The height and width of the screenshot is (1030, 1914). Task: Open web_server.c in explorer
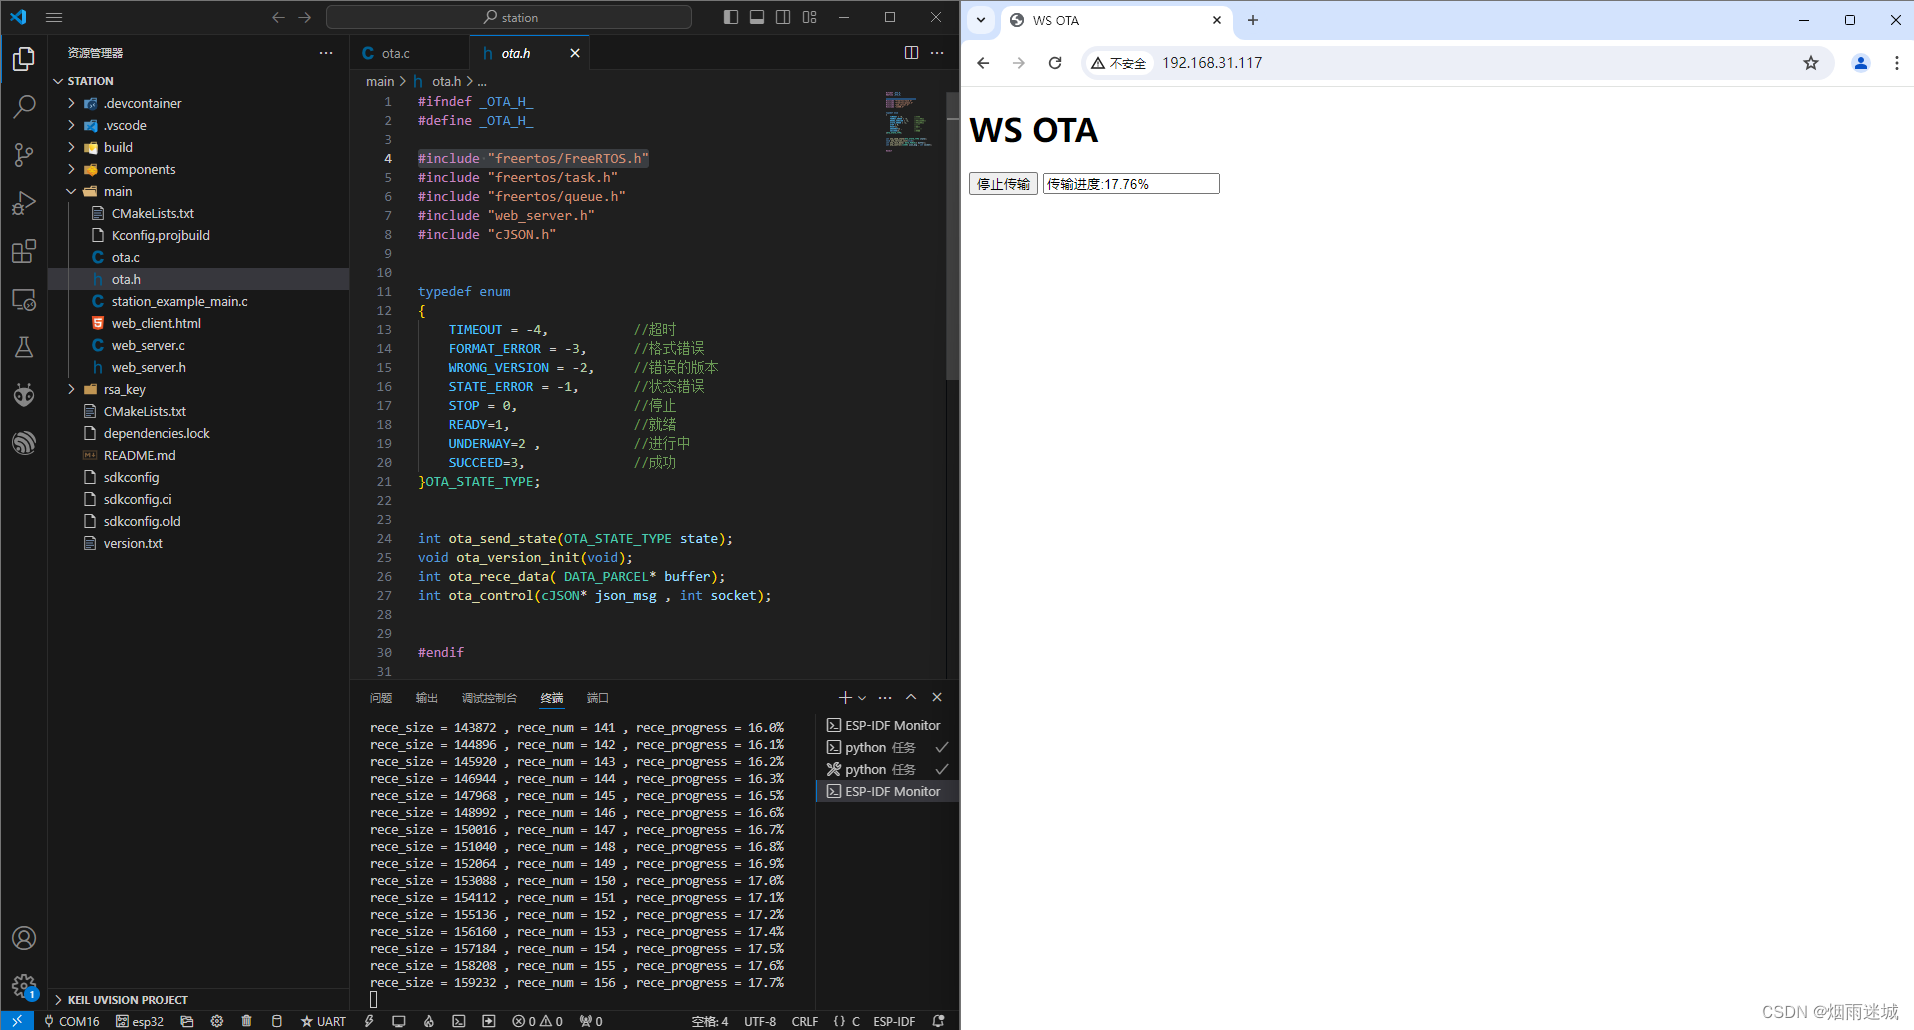pyautogui.click(x=148, y=345)
